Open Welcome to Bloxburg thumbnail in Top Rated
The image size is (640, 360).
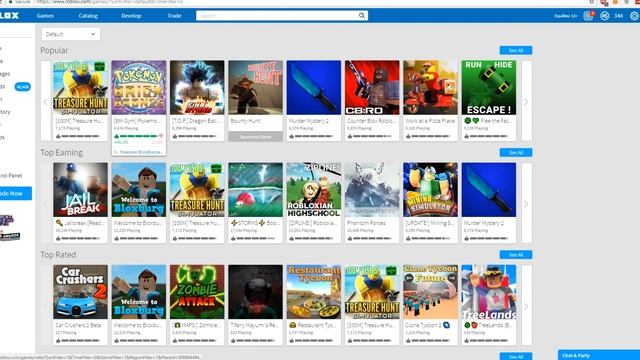[x=139, y=292]
